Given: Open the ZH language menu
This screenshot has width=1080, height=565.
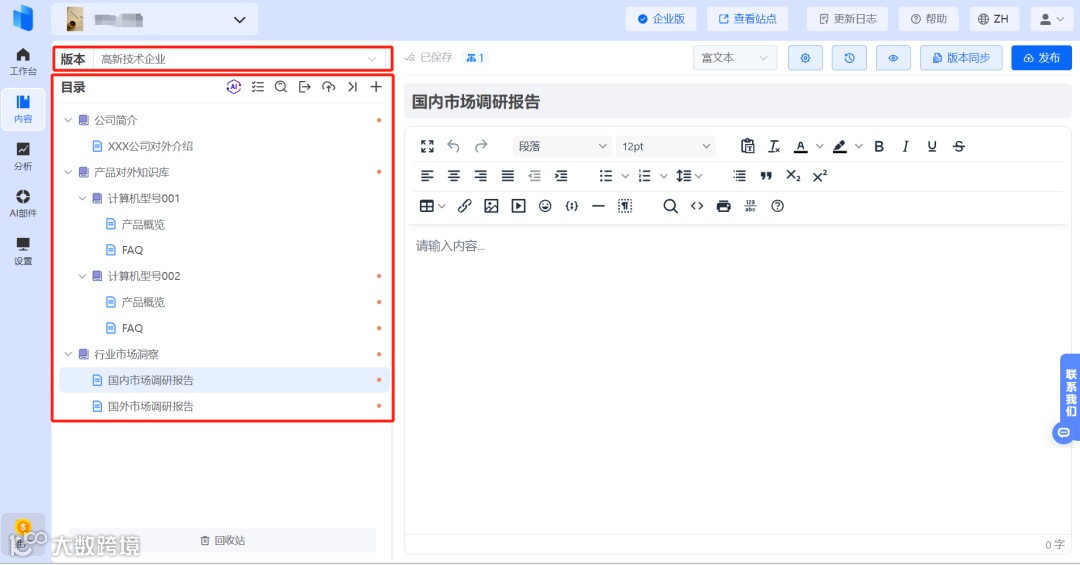Looking at the screenshot, I should coord(993,19).
